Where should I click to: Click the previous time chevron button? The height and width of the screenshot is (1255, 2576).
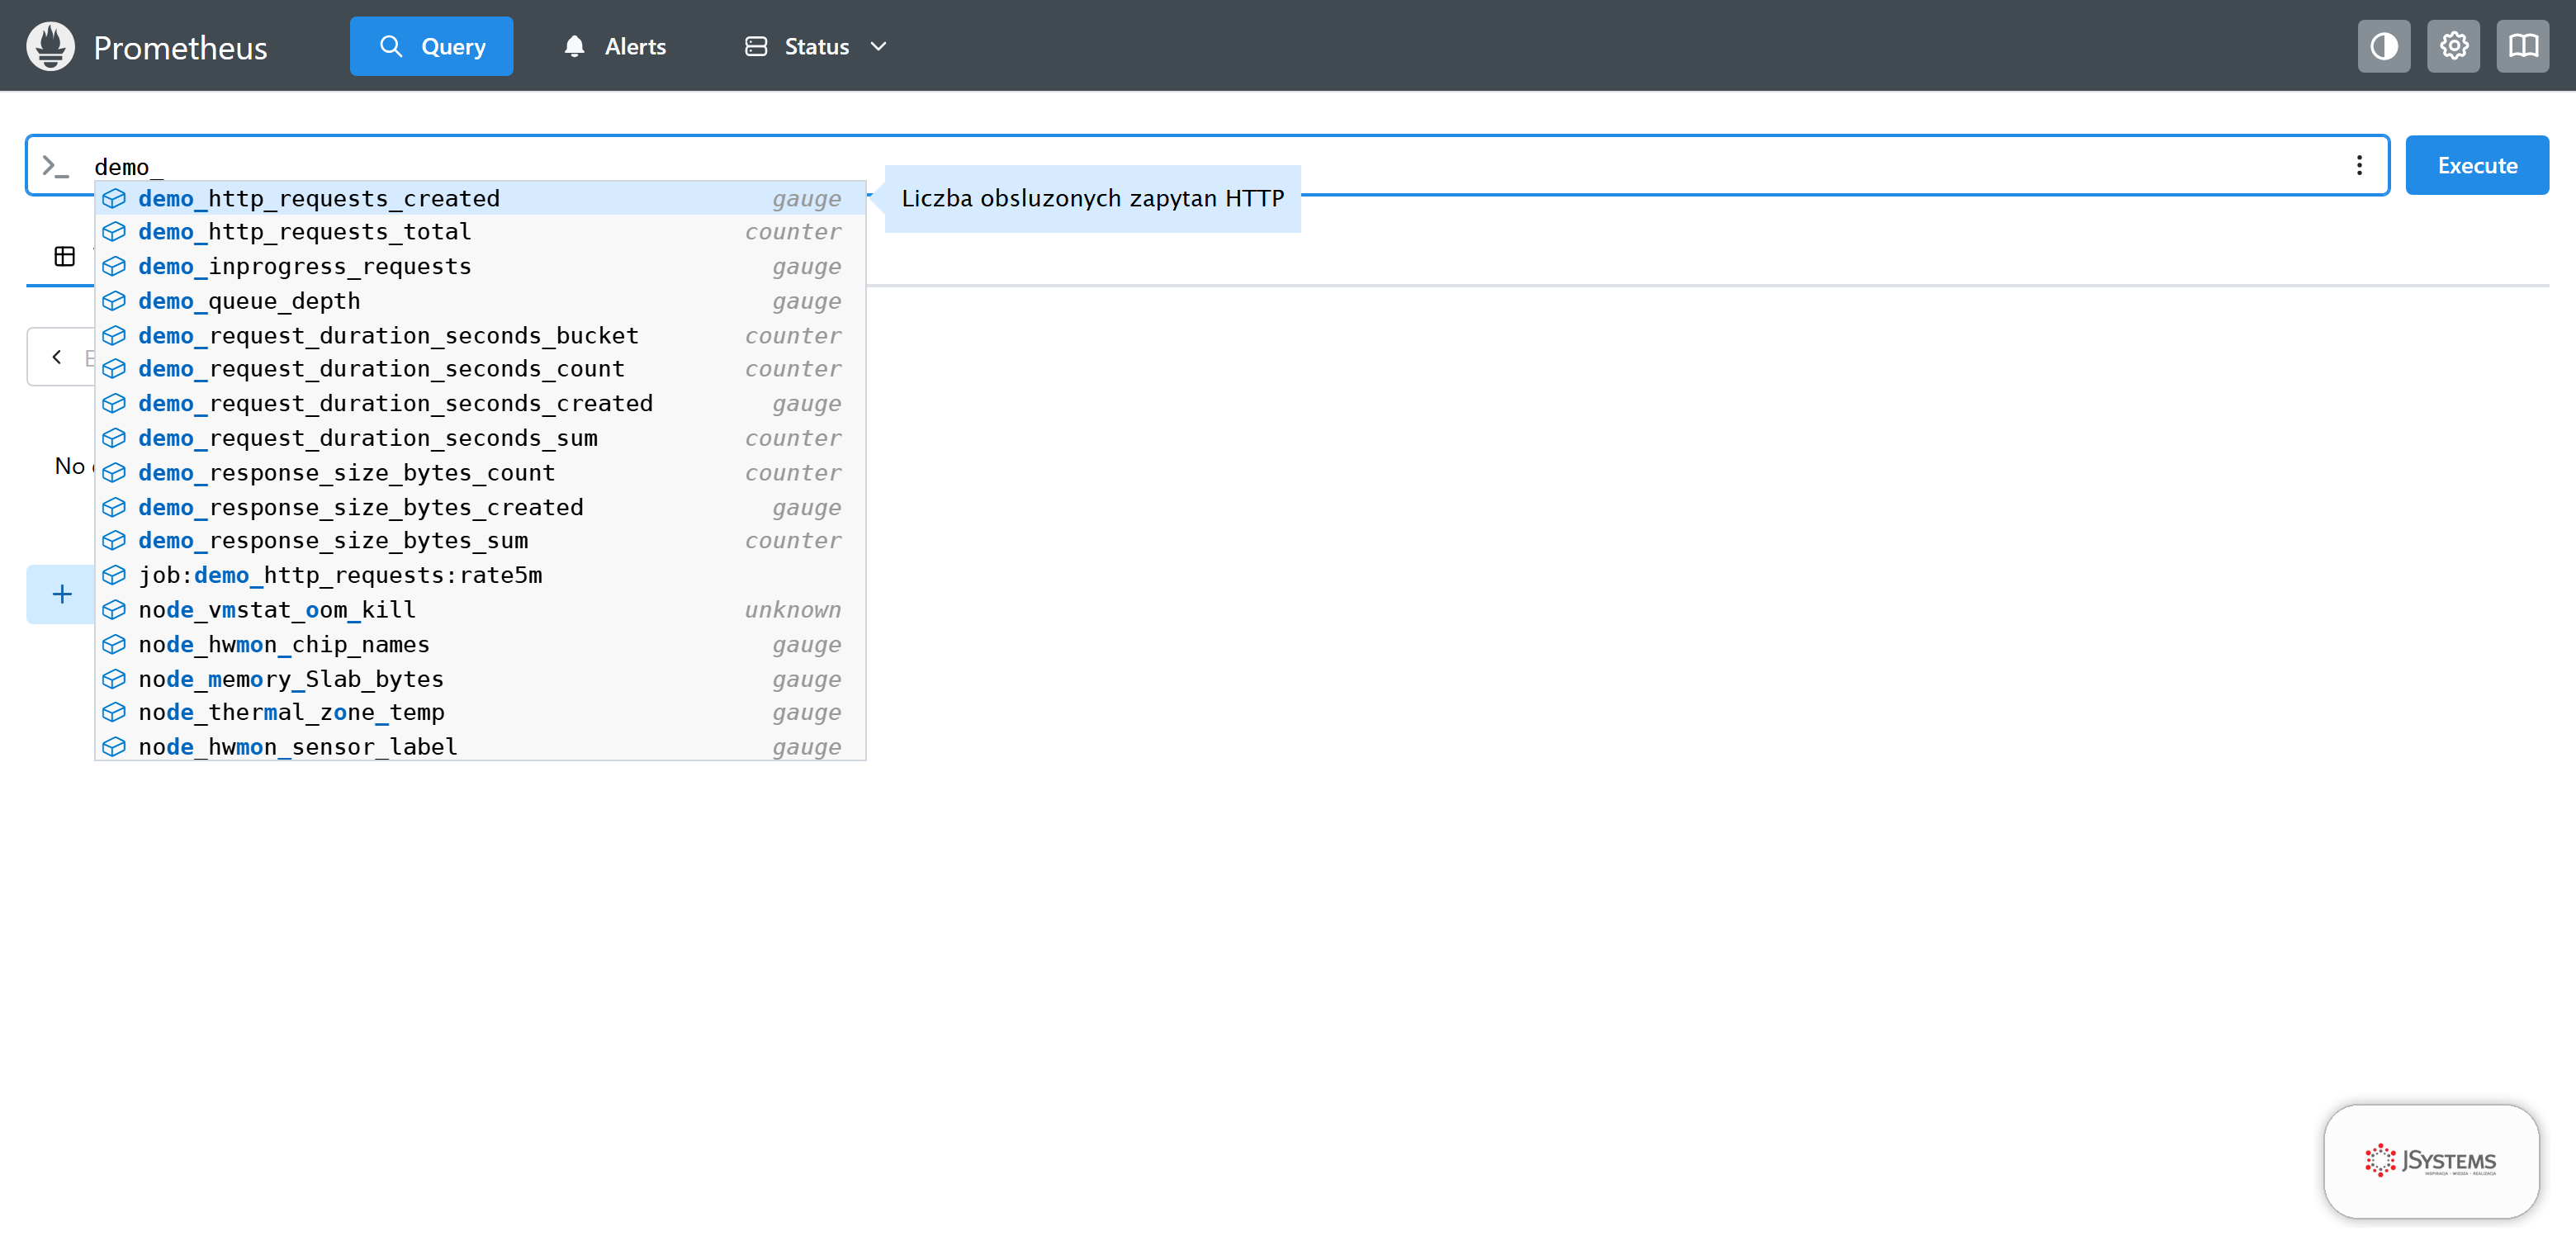[57, 357]
